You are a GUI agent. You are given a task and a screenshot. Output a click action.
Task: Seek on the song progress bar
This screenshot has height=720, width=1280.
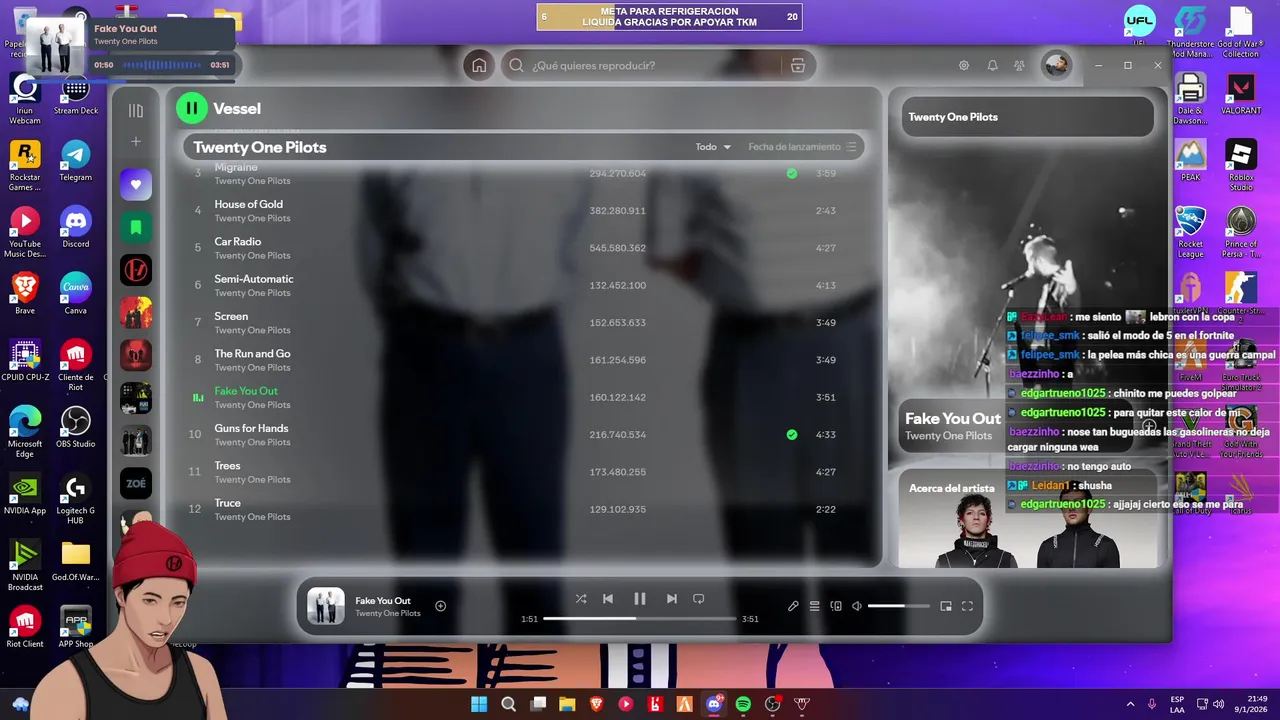tap(640, 619)
